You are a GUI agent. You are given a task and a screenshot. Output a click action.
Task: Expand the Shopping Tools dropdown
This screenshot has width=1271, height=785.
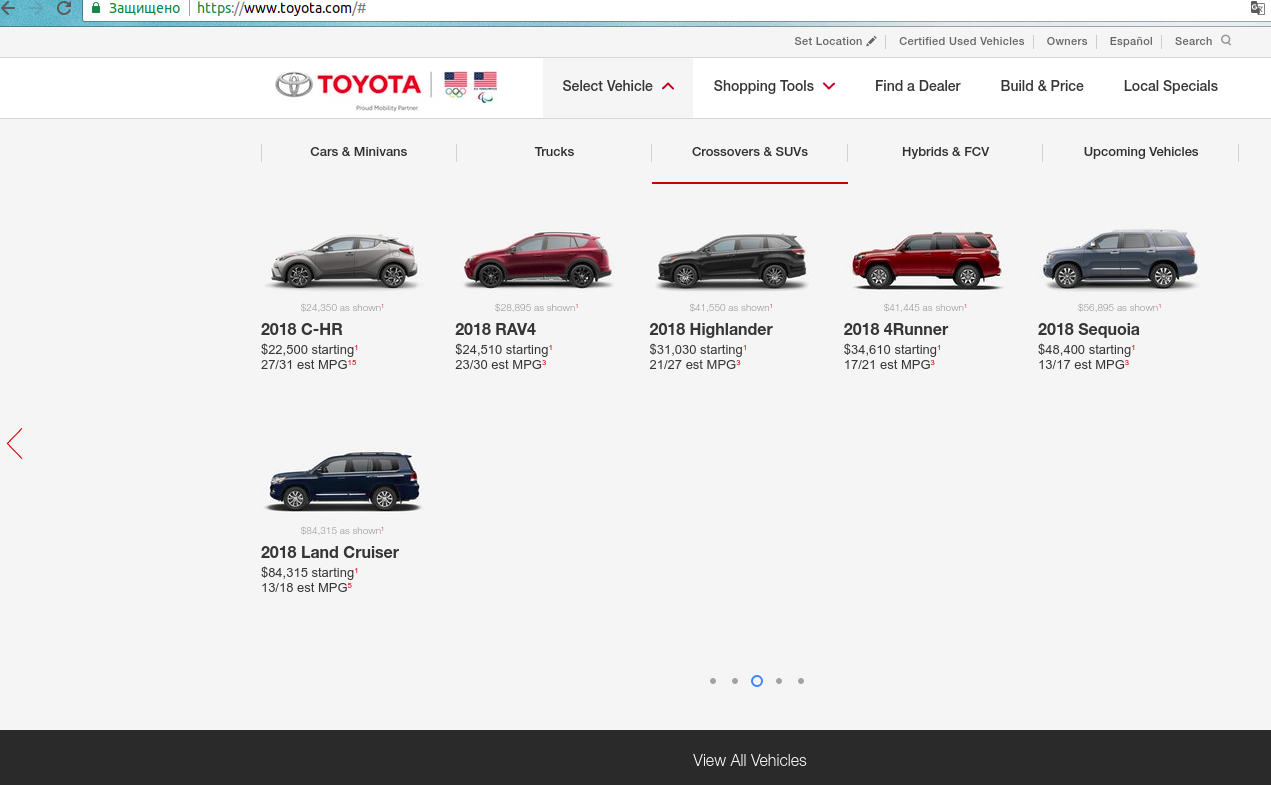(774, 86)
